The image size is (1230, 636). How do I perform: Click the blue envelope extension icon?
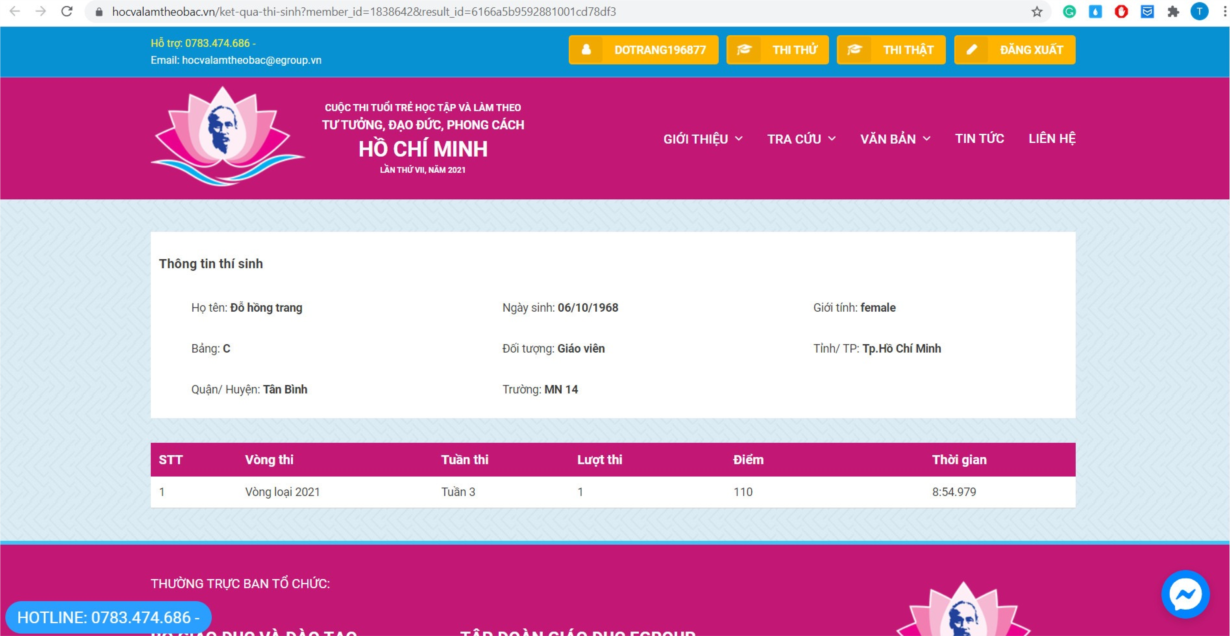point(1147,12)
